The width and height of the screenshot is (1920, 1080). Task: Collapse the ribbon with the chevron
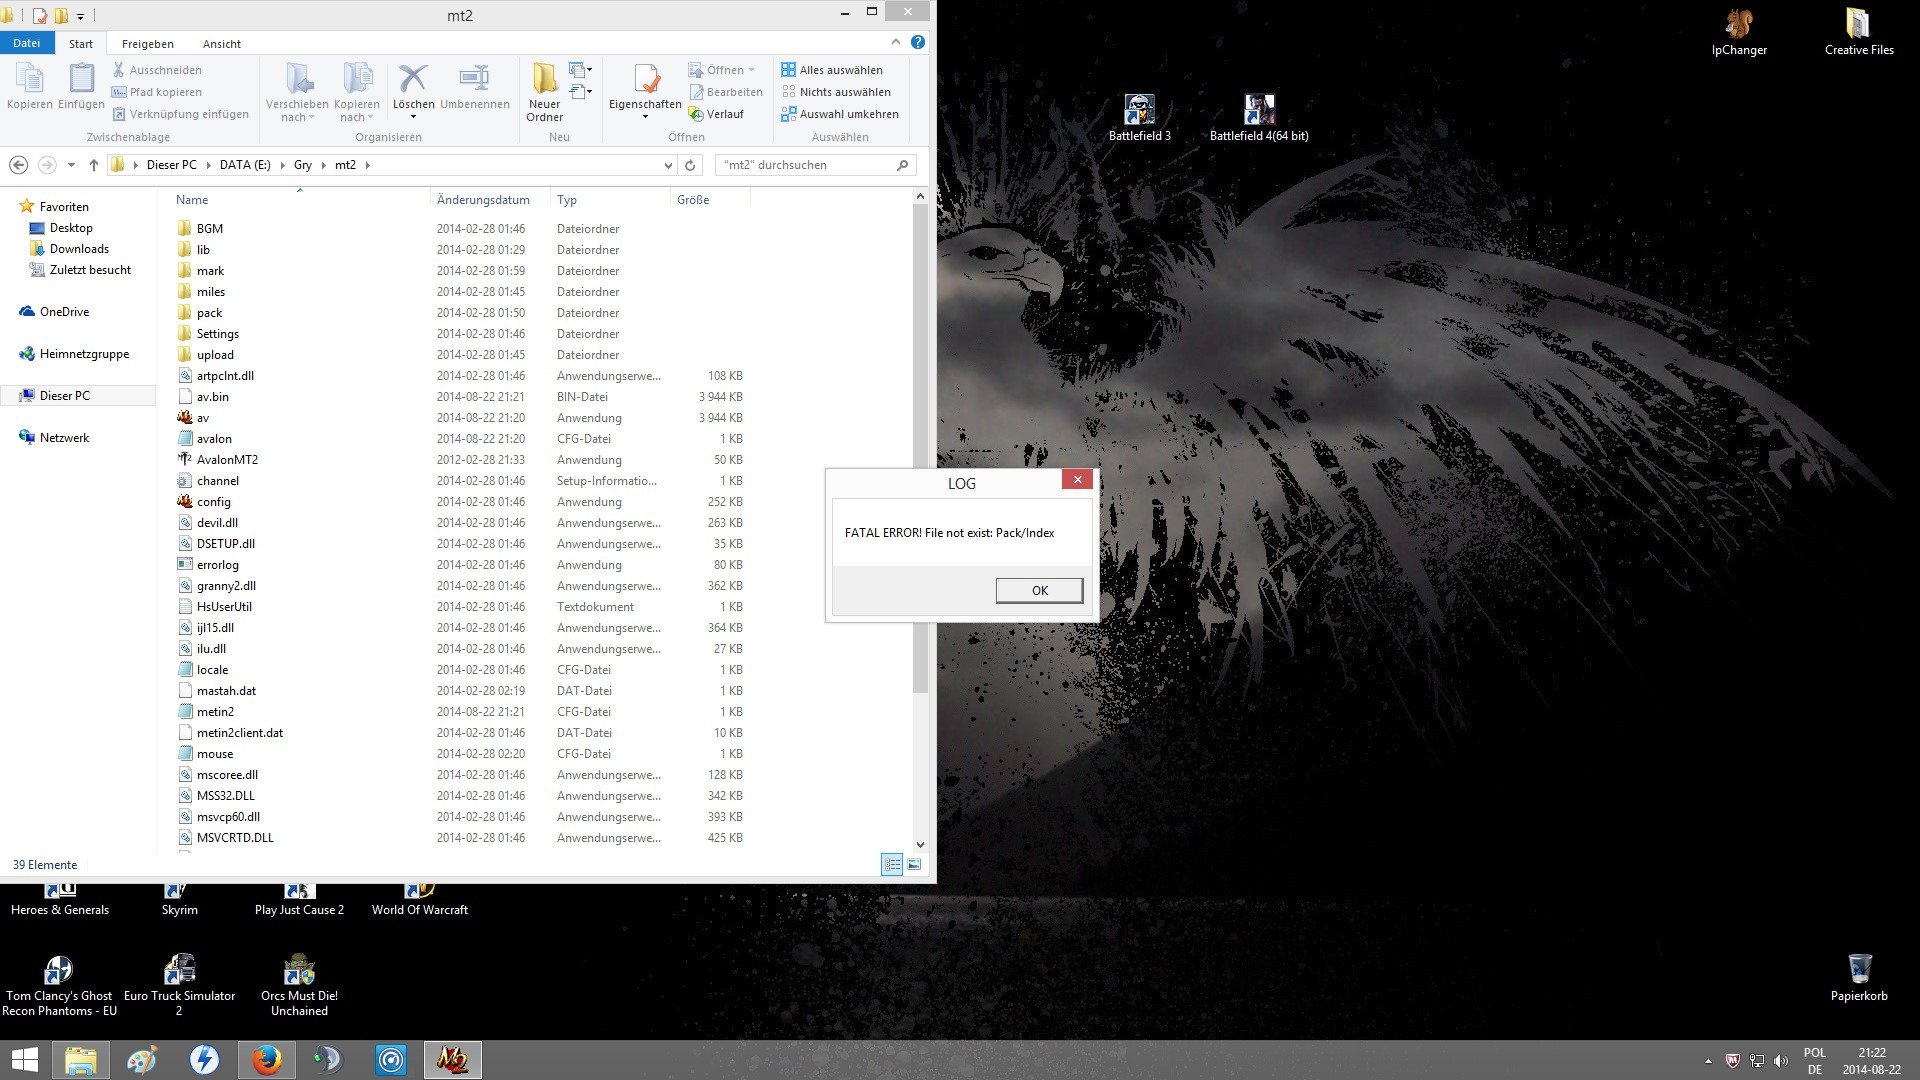(895, 42)
